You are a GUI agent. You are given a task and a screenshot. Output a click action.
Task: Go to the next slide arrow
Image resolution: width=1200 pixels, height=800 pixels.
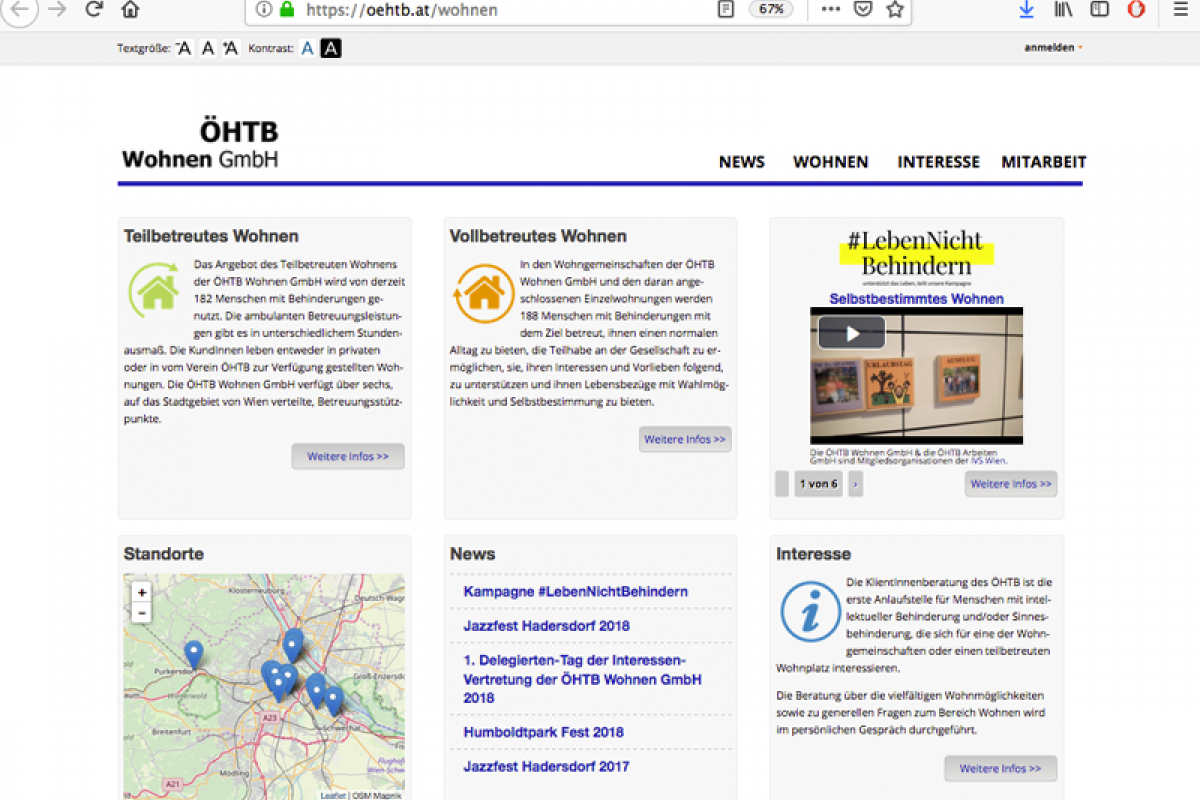856,485
